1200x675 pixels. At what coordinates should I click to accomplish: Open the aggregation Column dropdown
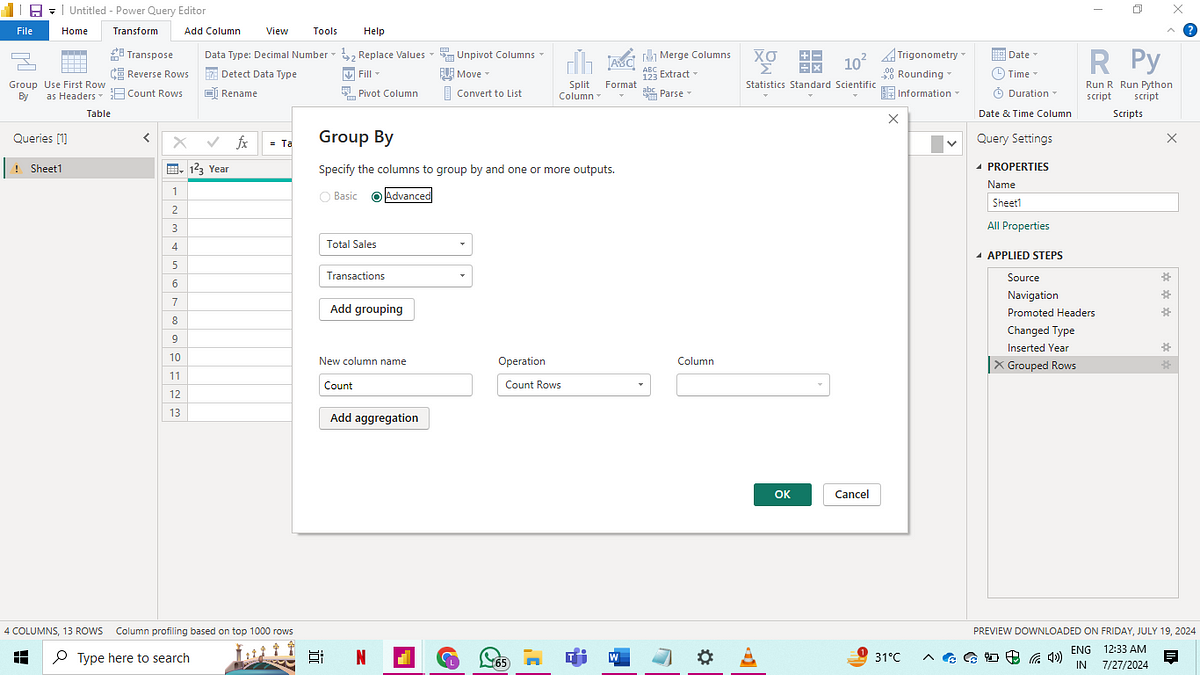(x=753, y=385)
